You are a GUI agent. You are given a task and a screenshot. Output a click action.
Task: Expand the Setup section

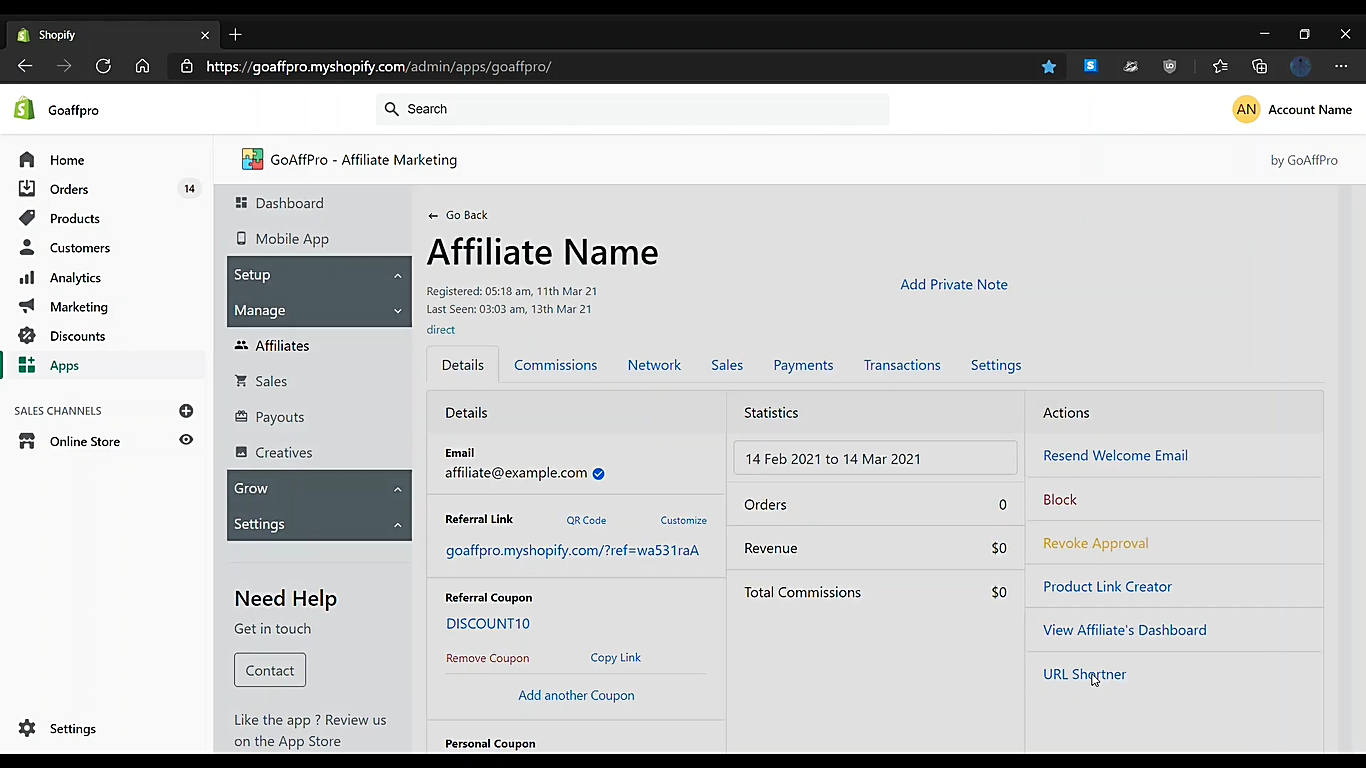pyautogui.click(x=319, y=275)
